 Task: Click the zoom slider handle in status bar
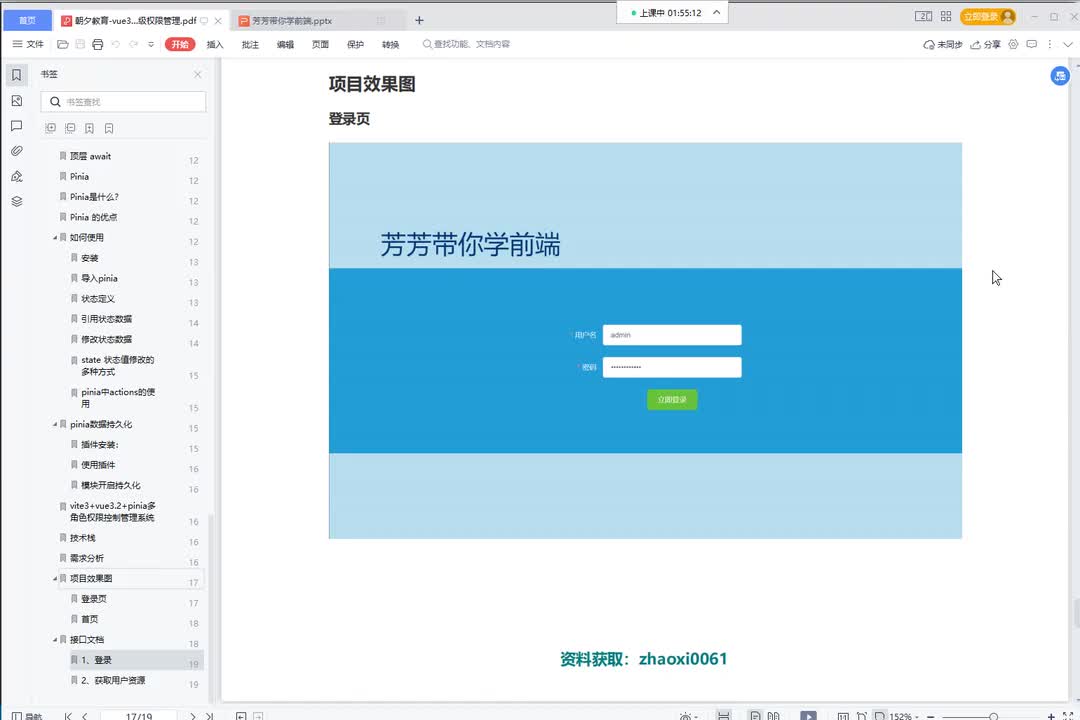pos(993,717)
